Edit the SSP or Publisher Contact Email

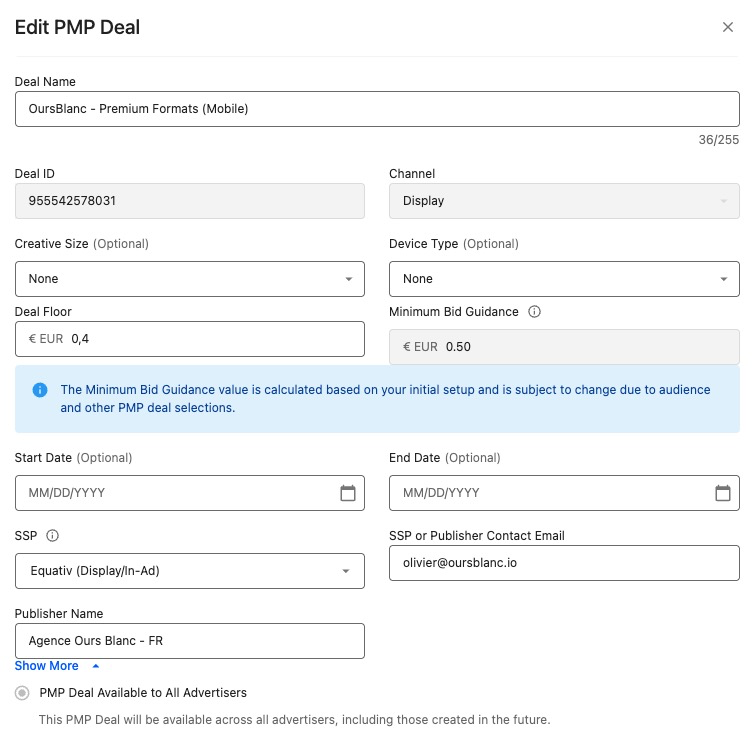click(563, 563)
